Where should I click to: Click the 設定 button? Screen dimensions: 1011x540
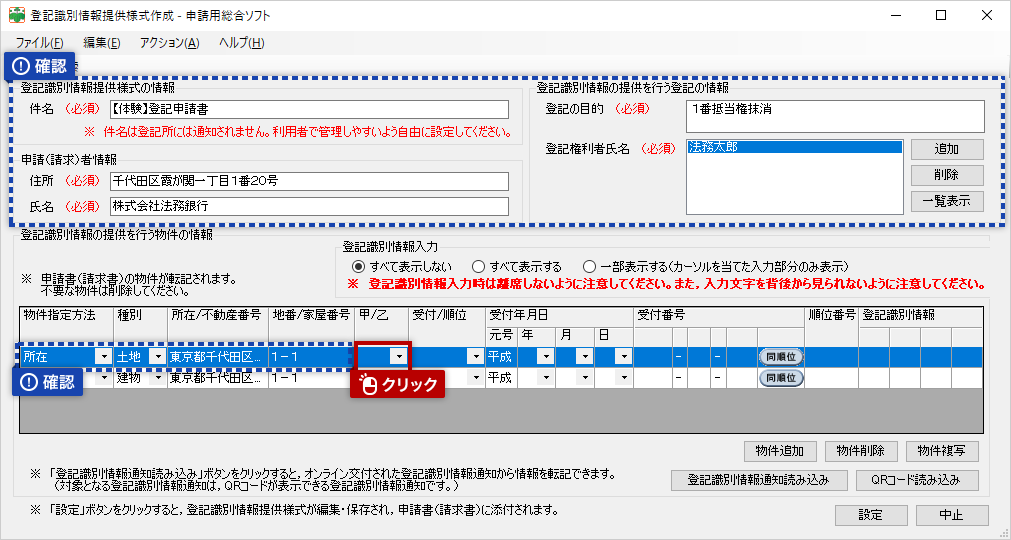[871, 515]
